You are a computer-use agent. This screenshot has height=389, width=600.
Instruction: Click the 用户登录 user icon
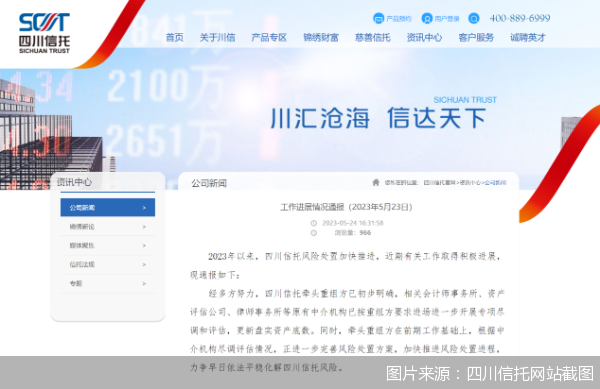pos(427,18)
